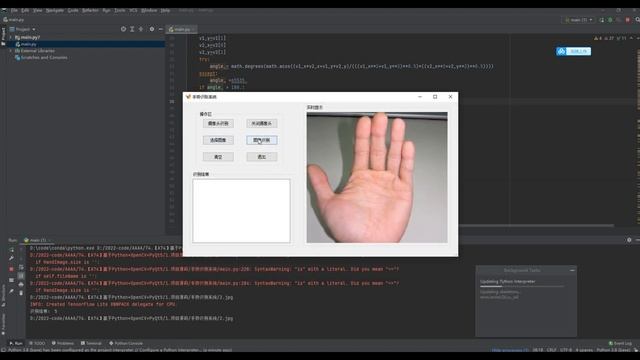Click the hand image preview in dialog
The image size is (640, 360).
point(377,178)
